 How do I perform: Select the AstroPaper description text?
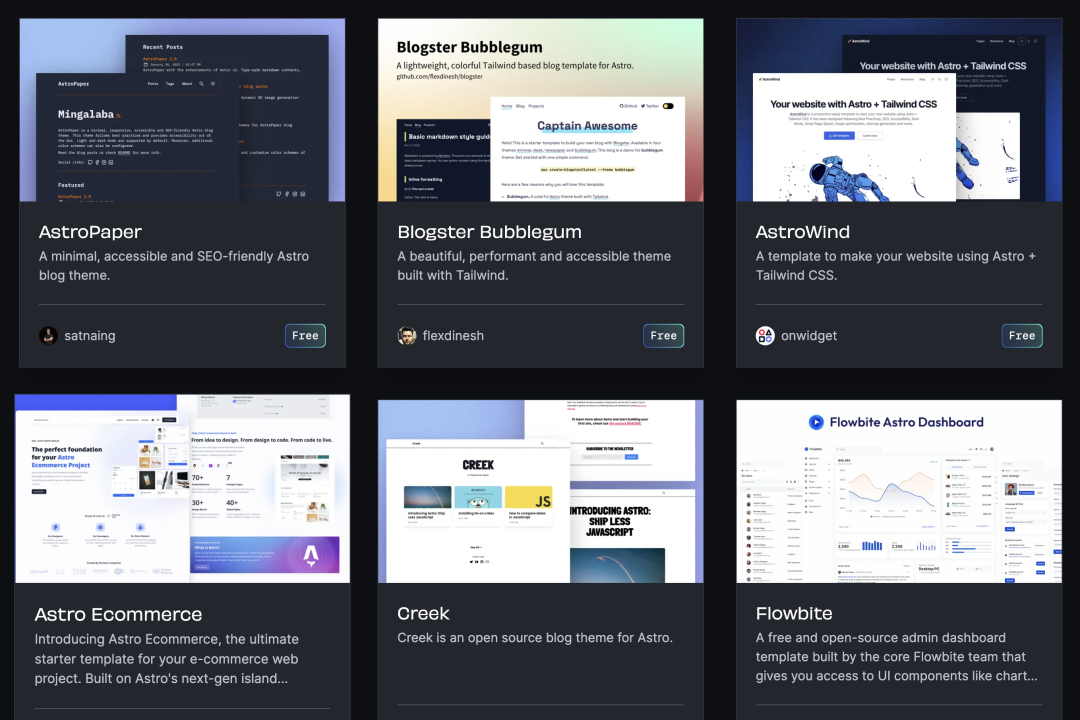174,265
